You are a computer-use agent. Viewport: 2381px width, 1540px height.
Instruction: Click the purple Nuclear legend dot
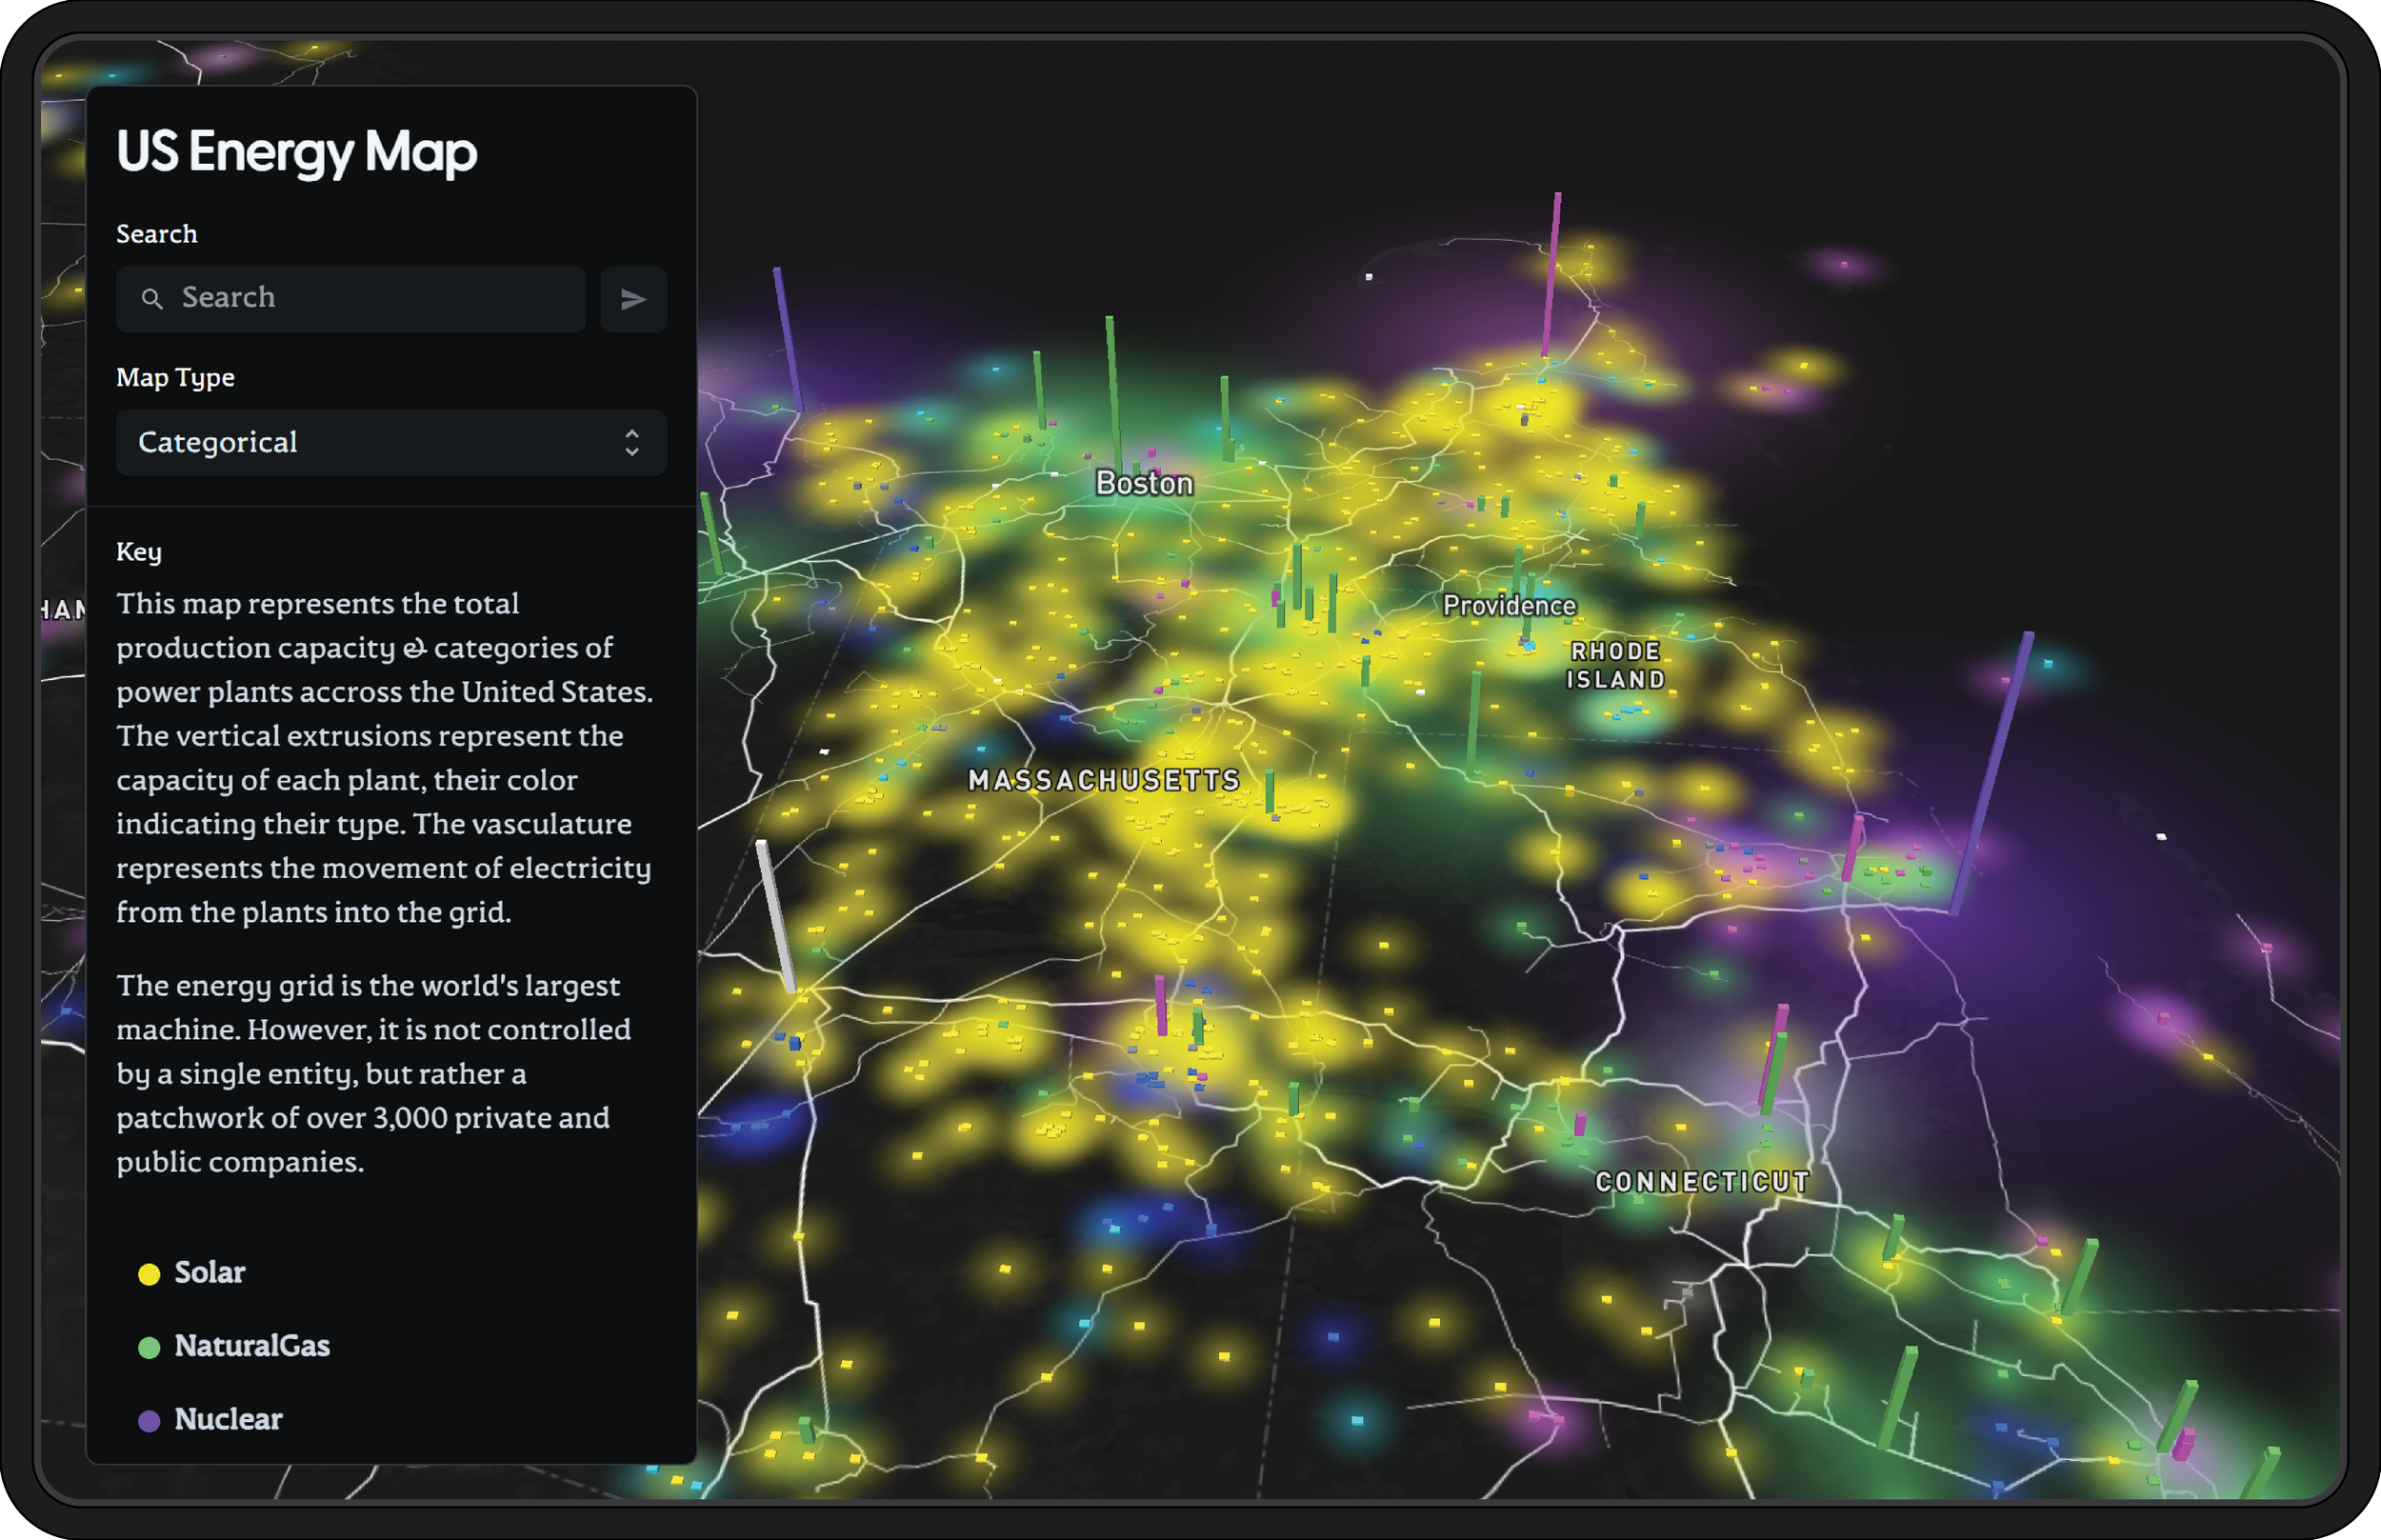149,1421
